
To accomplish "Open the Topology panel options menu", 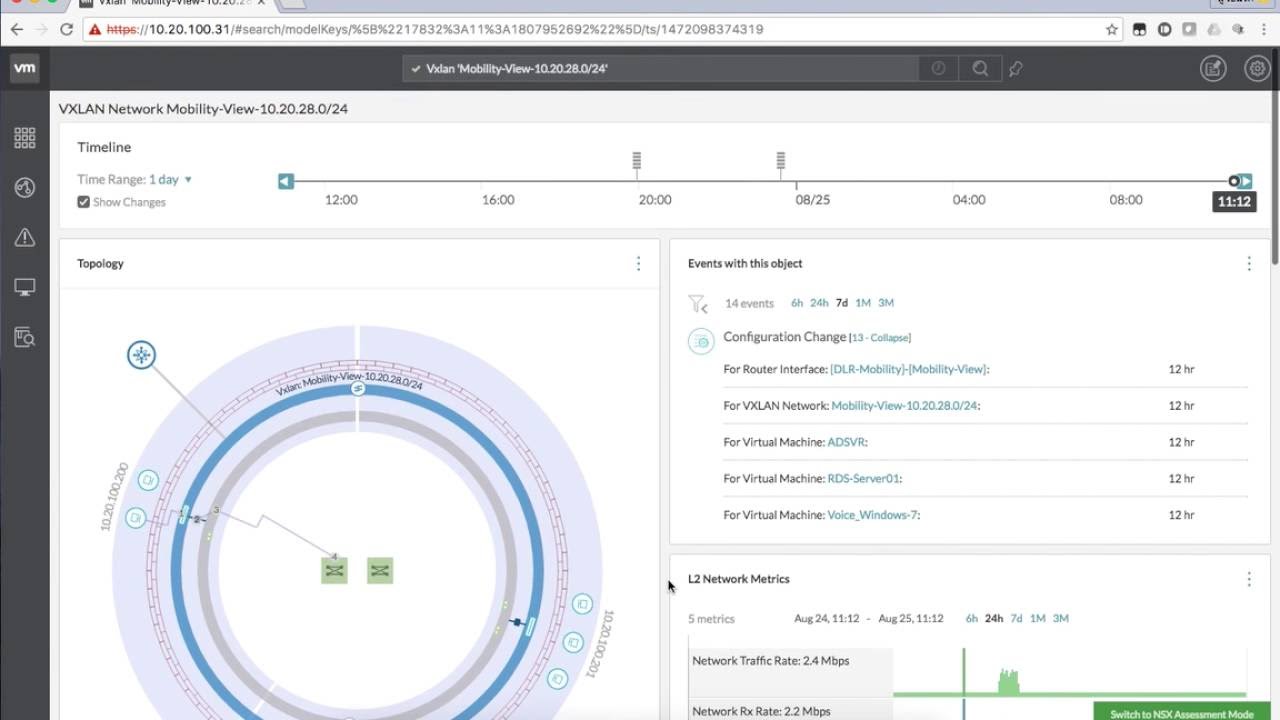I will click(638, 264).
